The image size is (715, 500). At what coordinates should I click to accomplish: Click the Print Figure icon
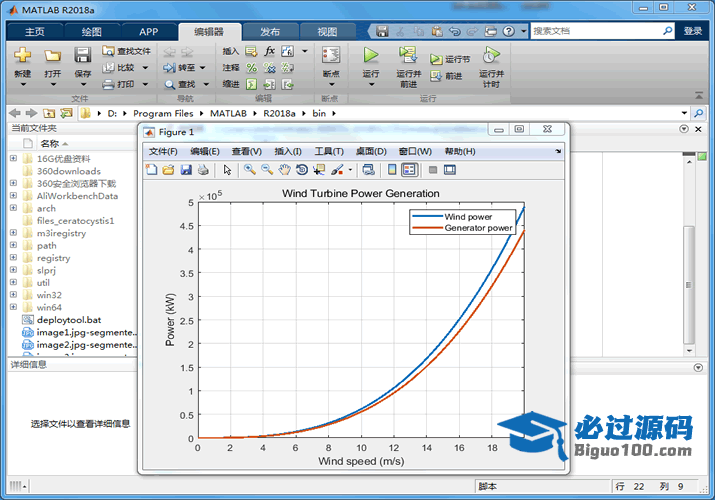point(203,170)
